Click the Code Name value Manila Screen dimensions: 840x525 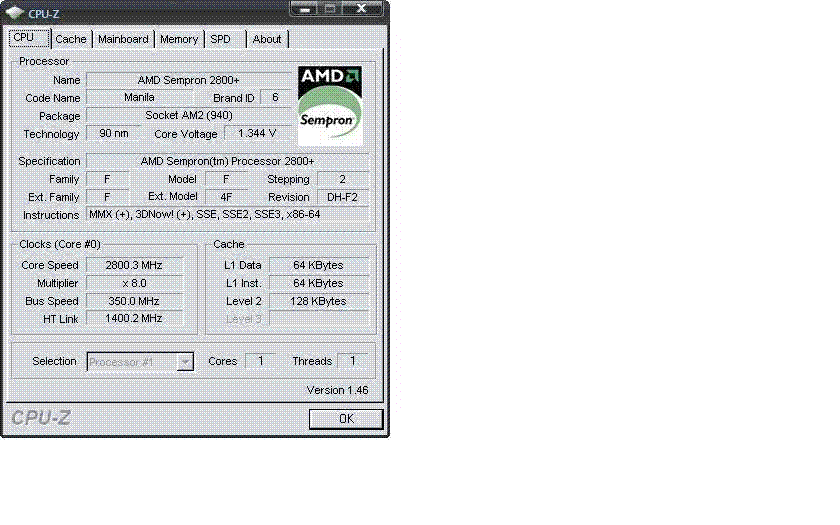click(139, 98)
